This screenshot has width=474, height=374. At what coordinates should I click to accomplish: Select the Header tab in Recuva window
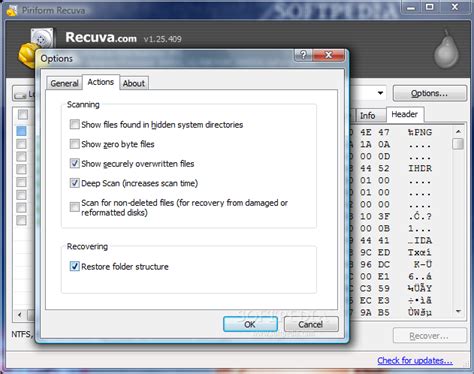click(405, 114)
